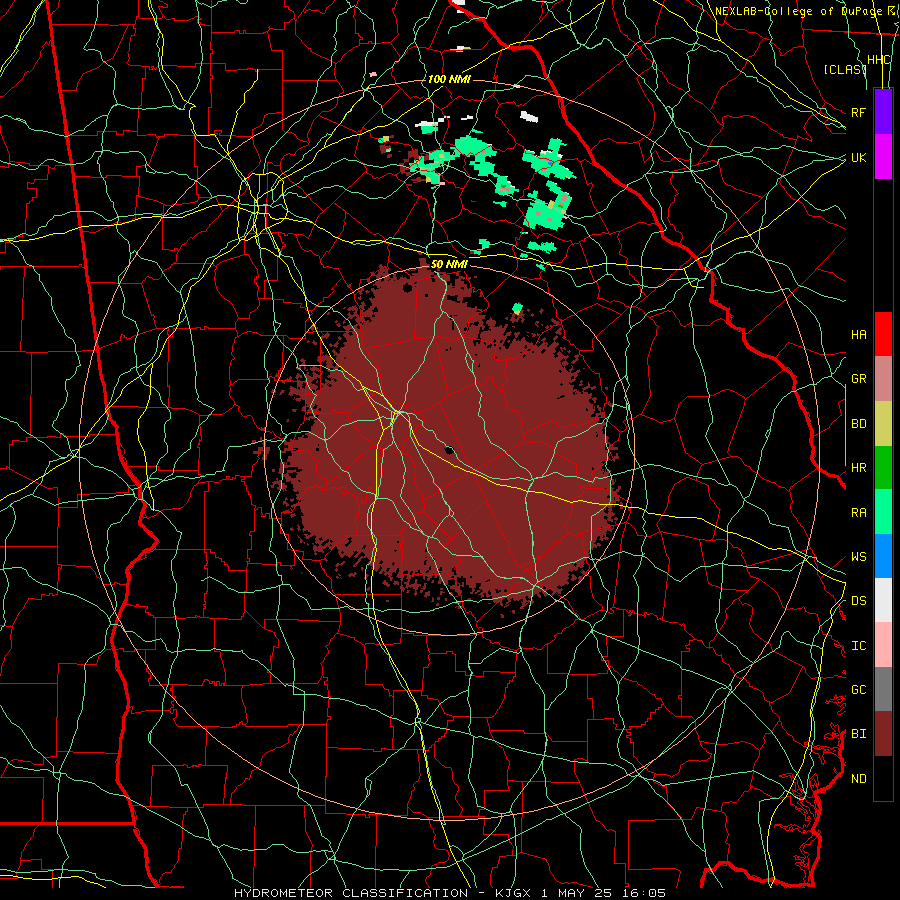Click the BD yellow legend swatch
The height and width of the screenshot is (900, 900).
click(883, 424)
